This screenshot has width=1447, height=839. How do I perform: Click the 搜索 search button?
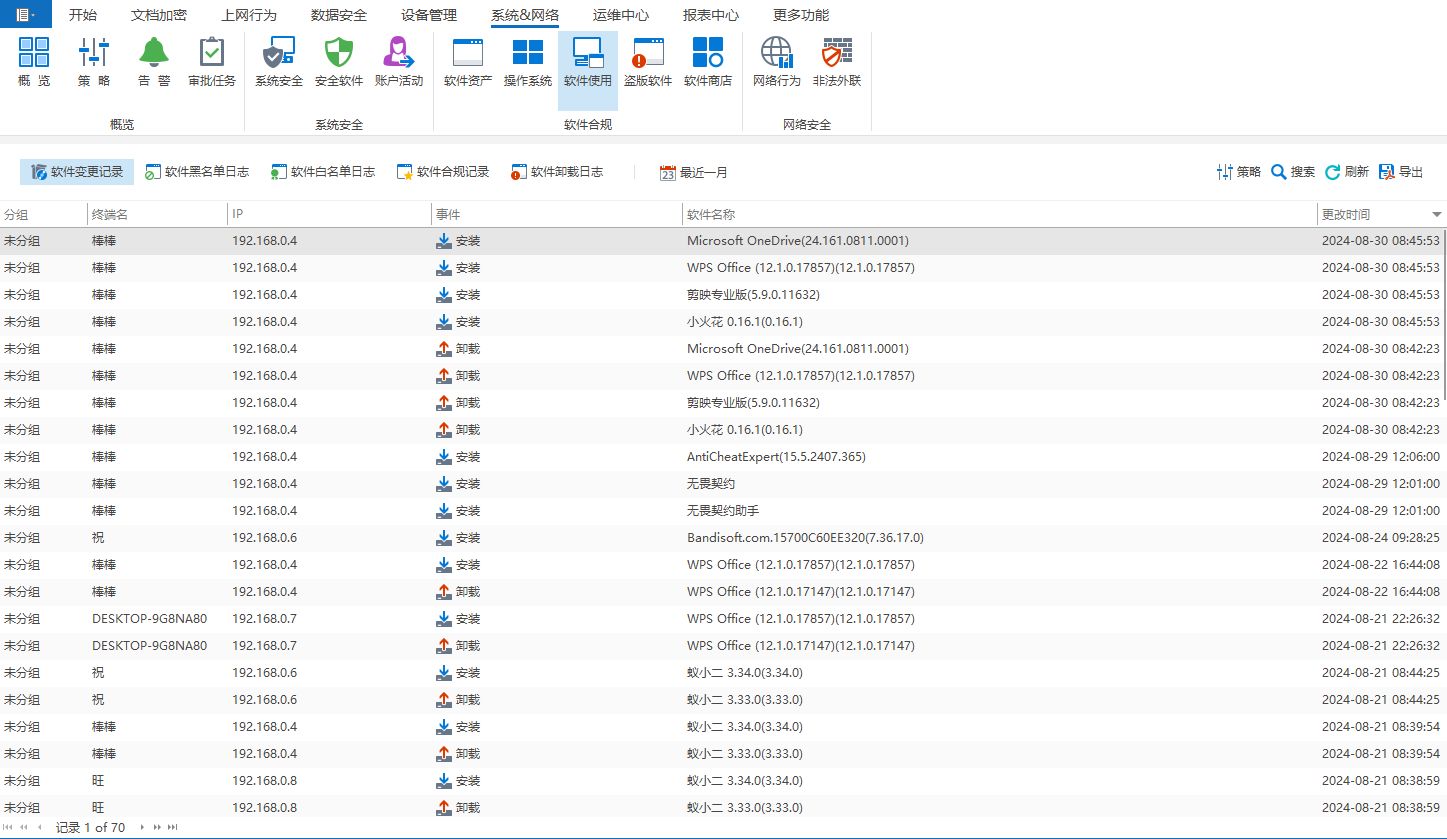[x=1293, y=172]
